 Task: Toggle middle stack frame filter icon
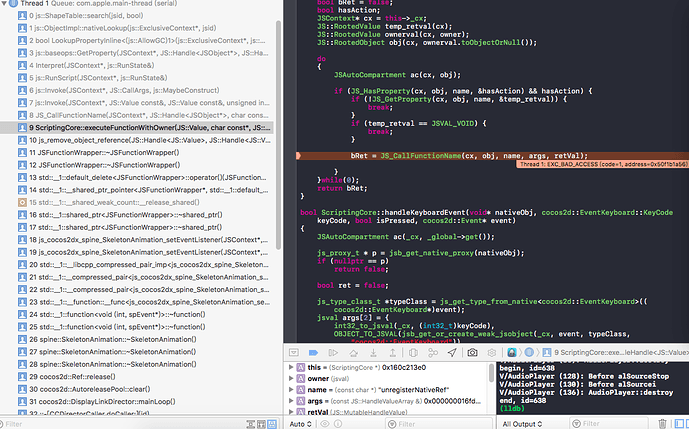pos(261,424)
